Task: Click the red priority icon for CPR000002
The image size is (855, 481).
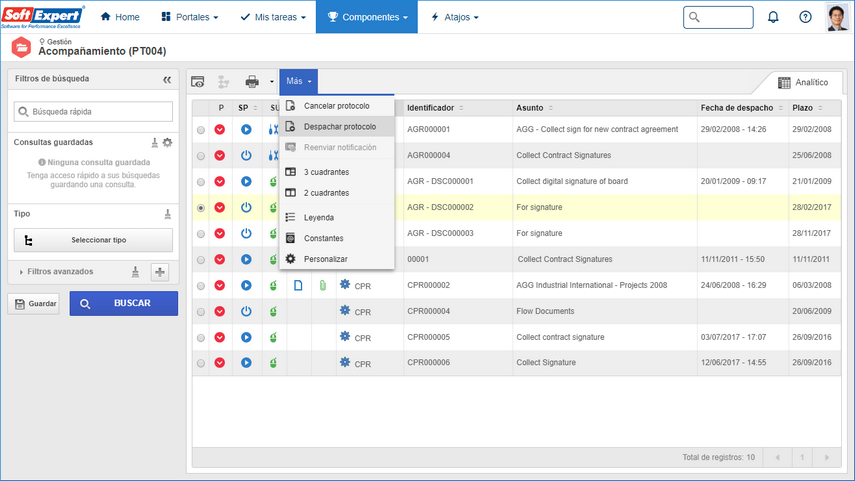Action: [x=220, y=285]
